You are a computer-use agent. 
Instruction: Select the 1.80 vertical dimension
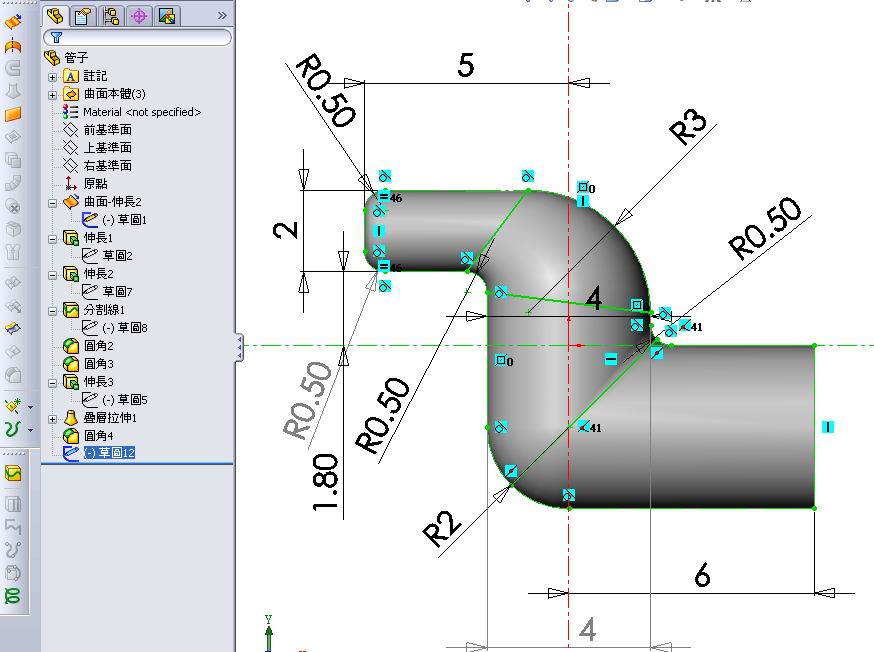point(326,483)
